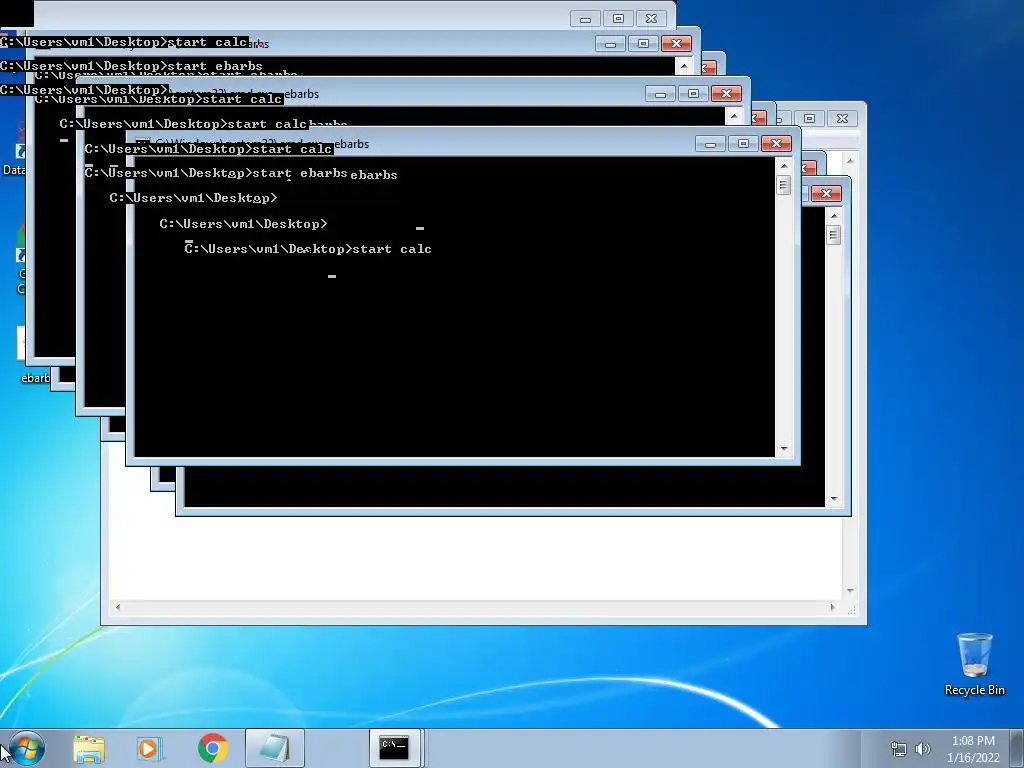This screenshot has width=1024, height=768.
Task: Click the last 'start calc' line in the frontmost console
Action: pos(308,249)
